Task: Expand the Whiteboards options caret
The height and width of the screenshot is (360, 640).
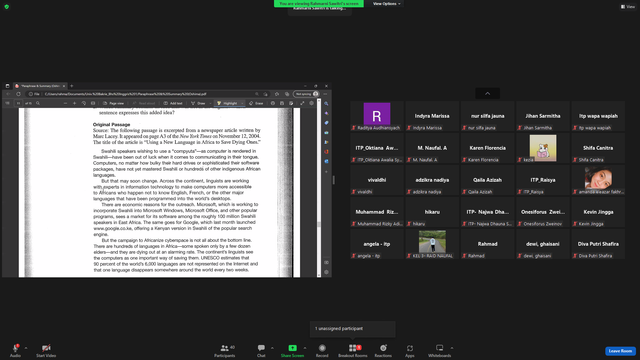Action: pyautogui.click(x=452, y=348)
